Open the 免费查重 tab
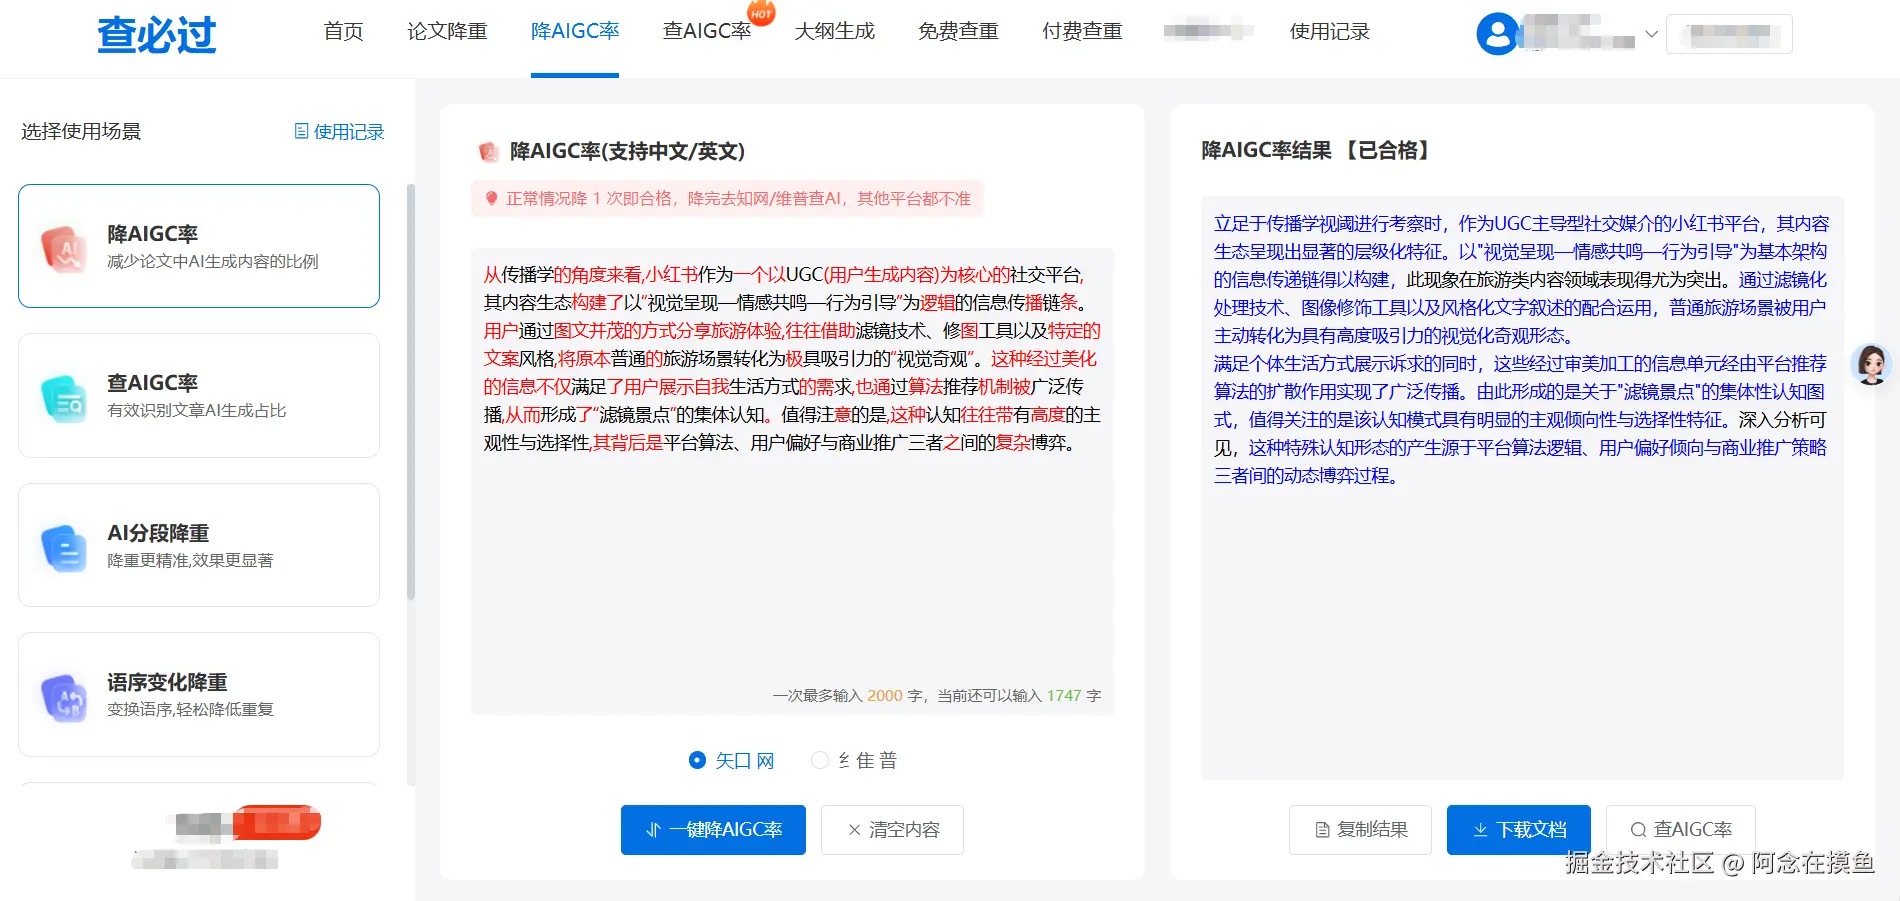Screen dimensions: 1900x901 [x=958, y=31]
